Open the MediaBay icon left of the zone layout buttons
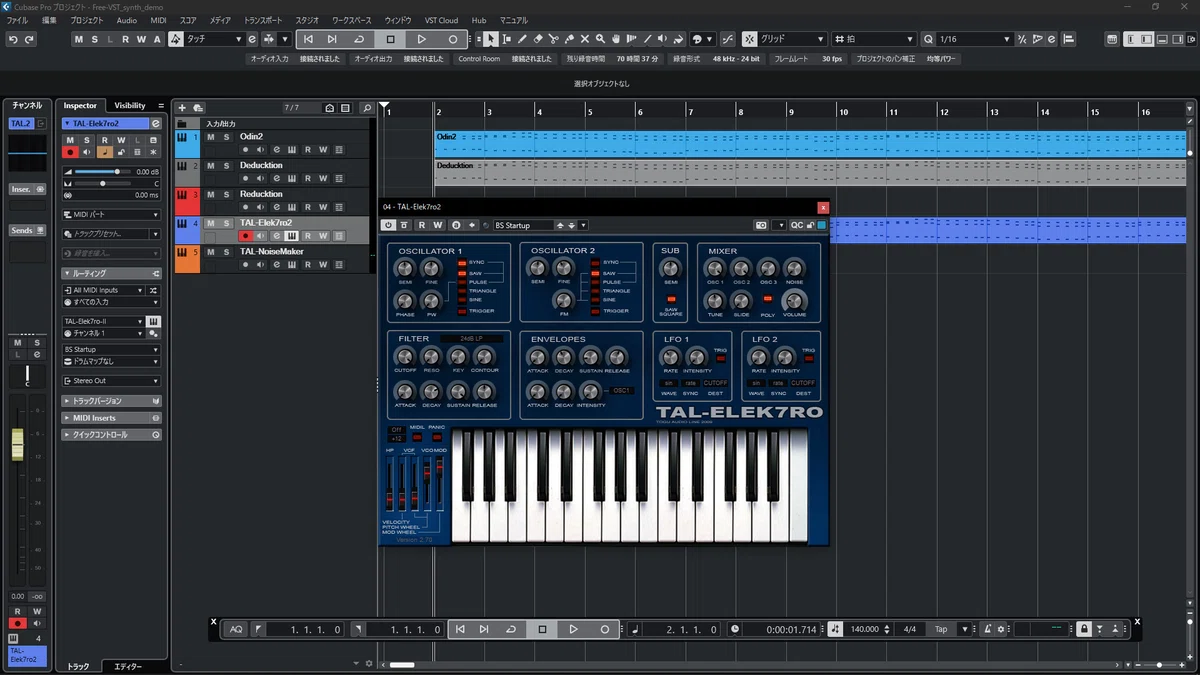Viewport: 1200px width, 675px height. (1113, 39)
